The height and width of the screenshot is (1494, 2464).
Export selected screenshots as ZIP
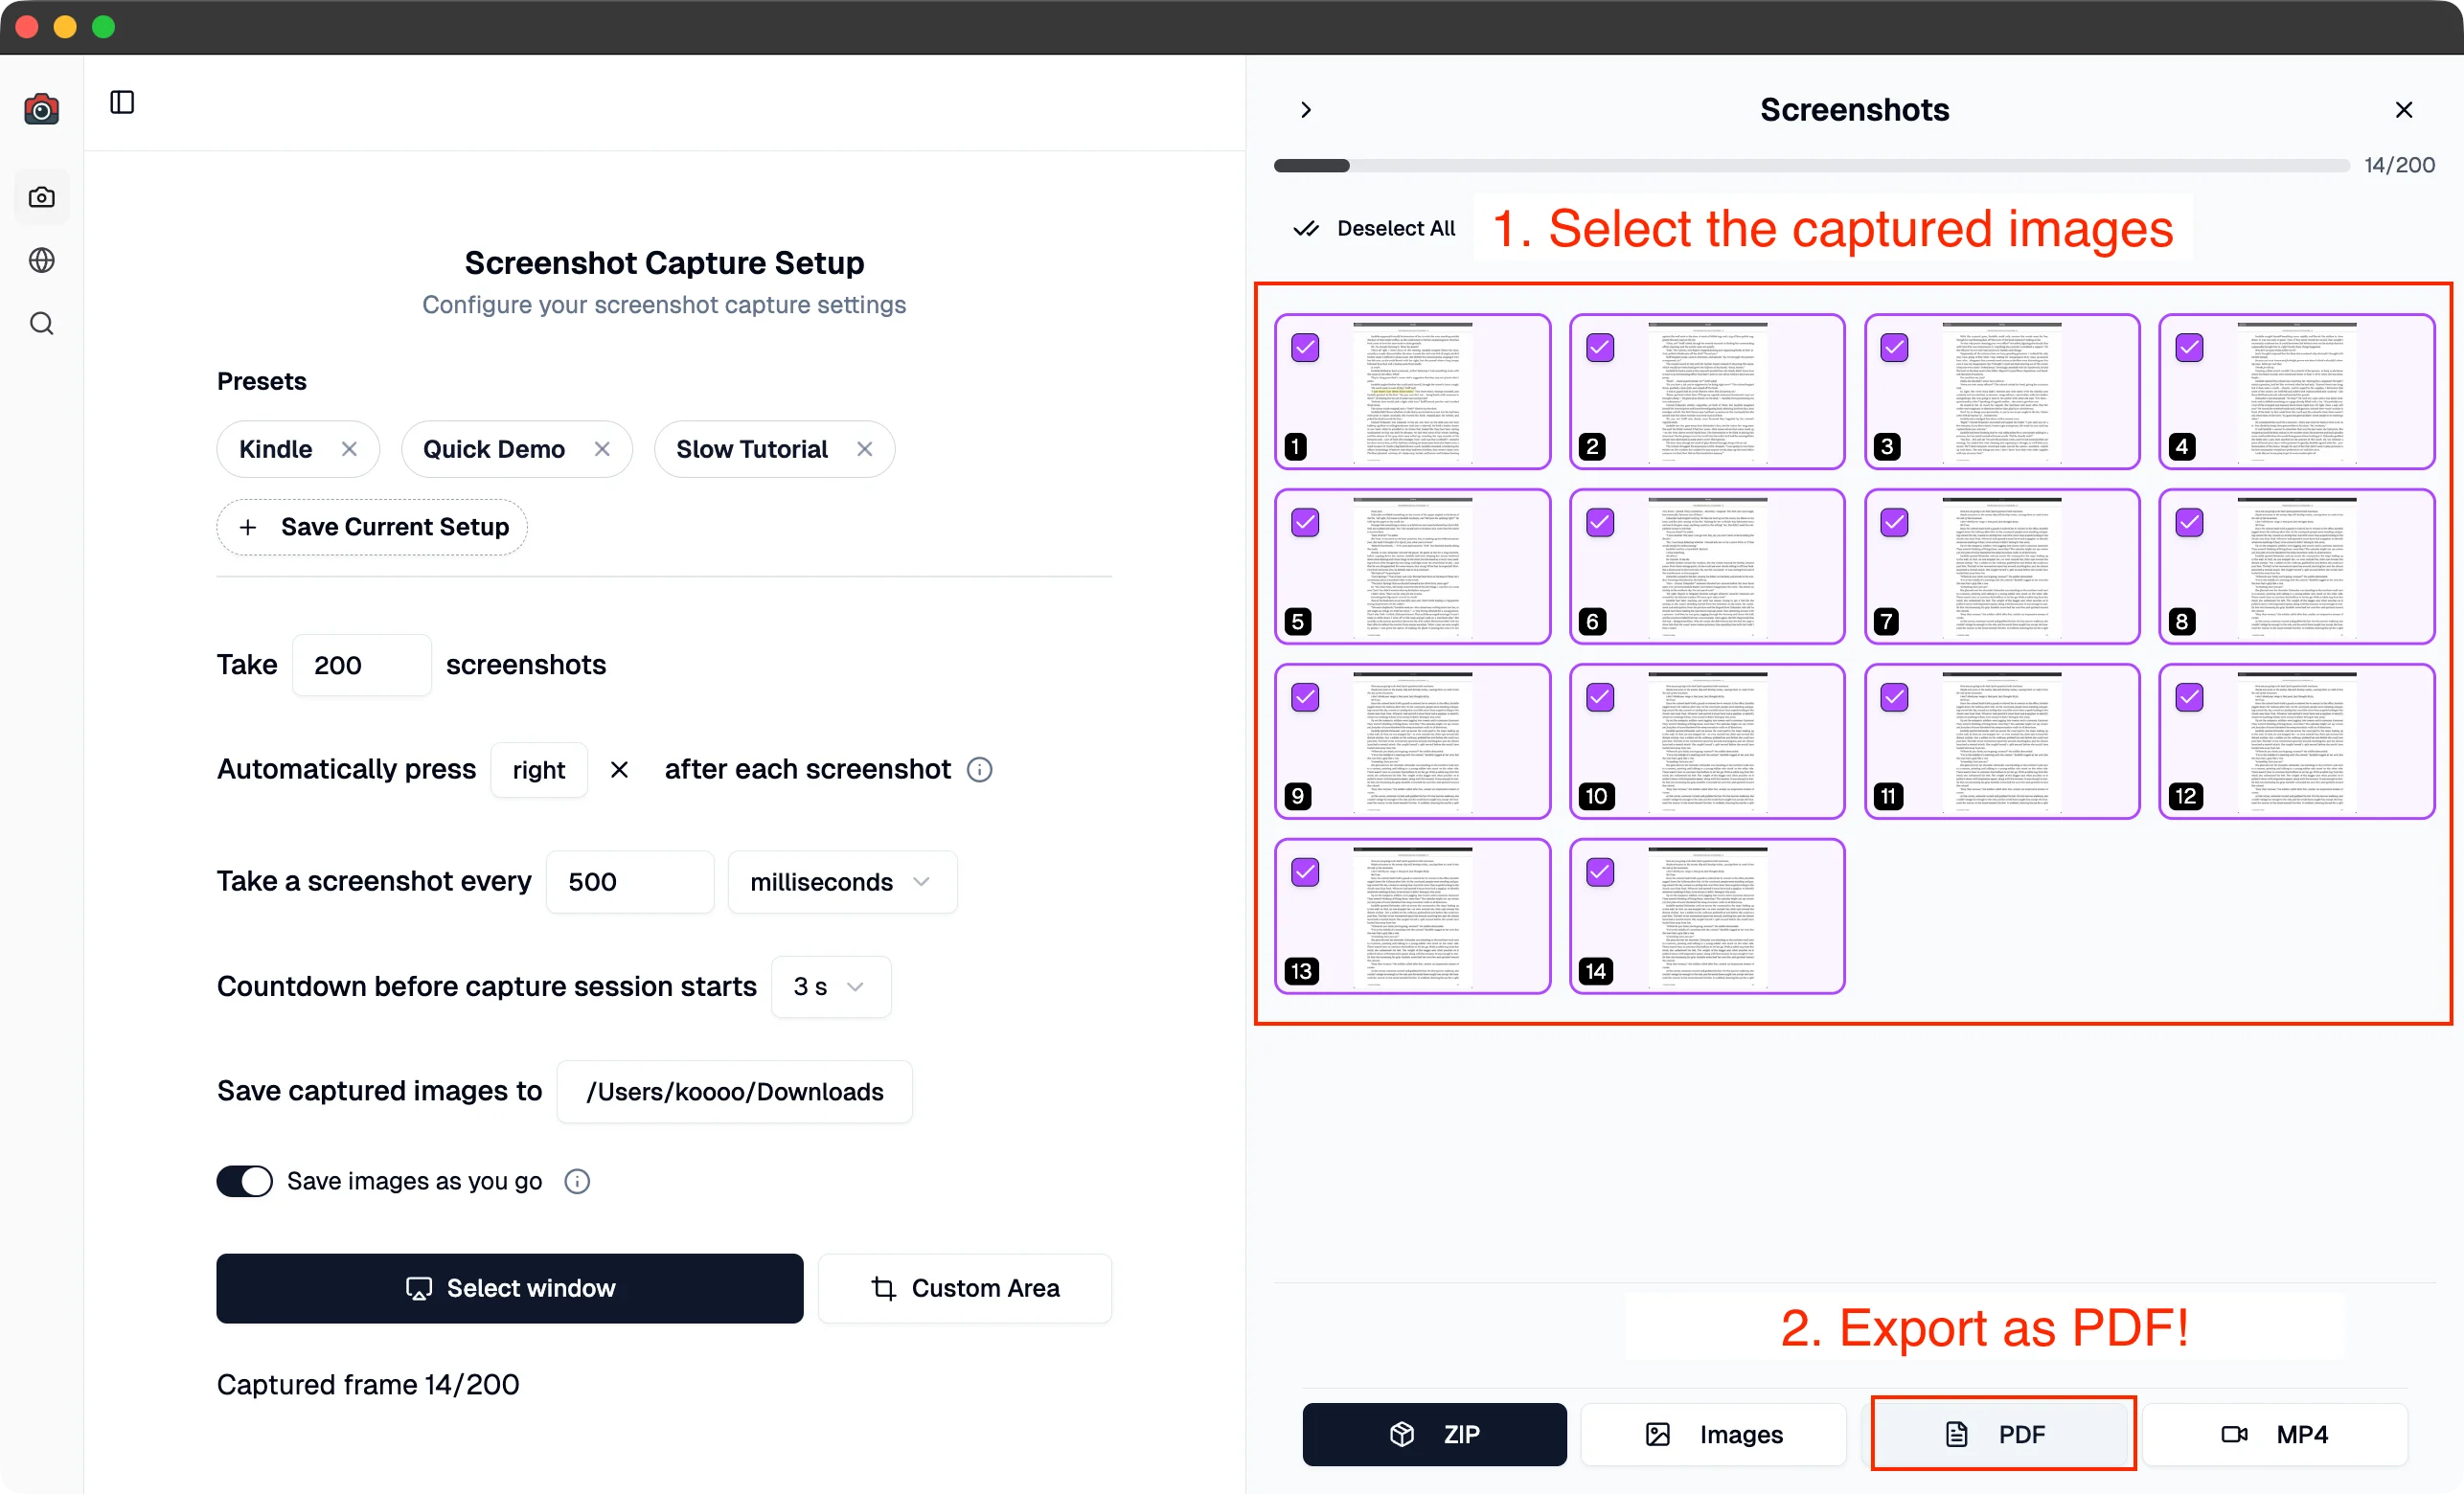(1432, 1434)
